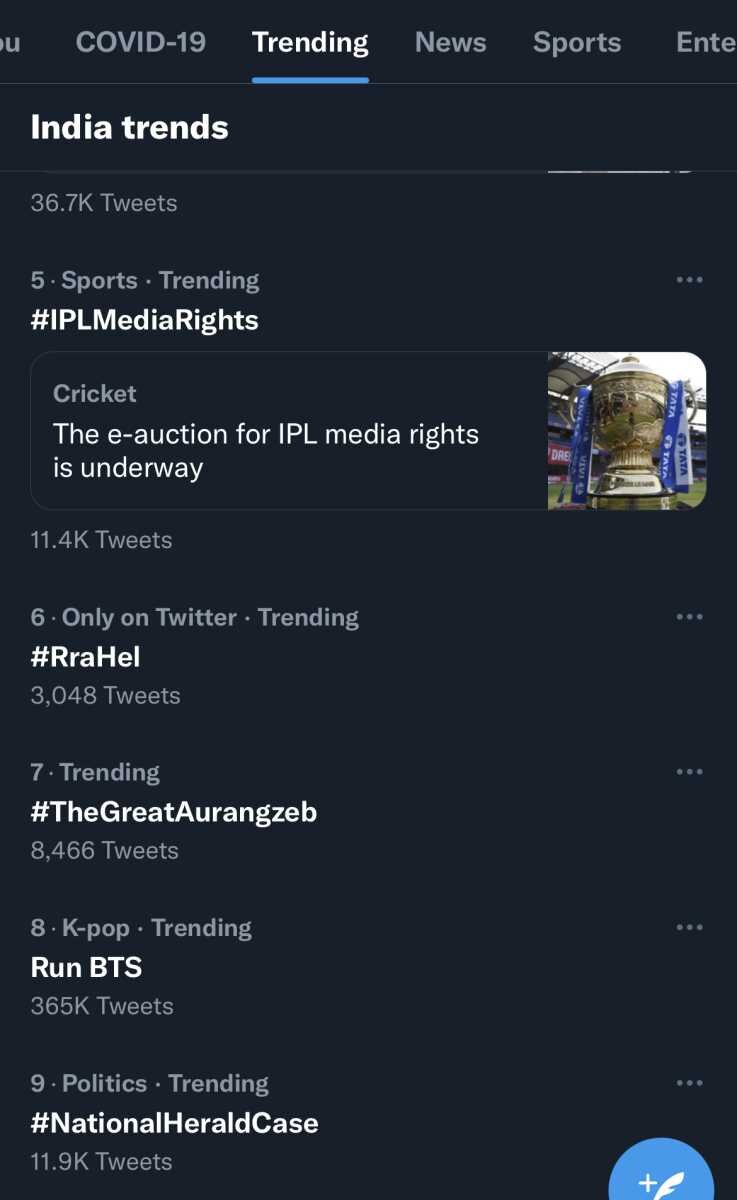Open the #IPLMediaRights hashtag
The height and width of the screenshot is (1200, 737).
[x=145, y=320]
